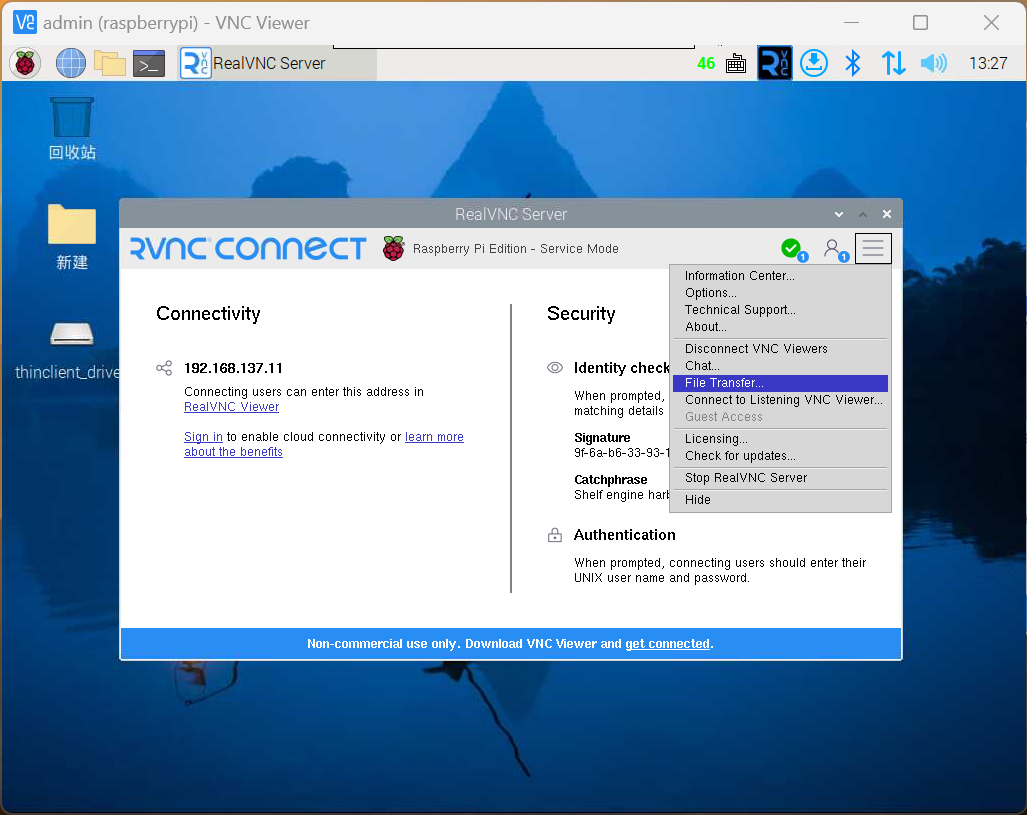Select the 新建 folder desktop icon
The image size is (1027, 815).
click(71, 237)
